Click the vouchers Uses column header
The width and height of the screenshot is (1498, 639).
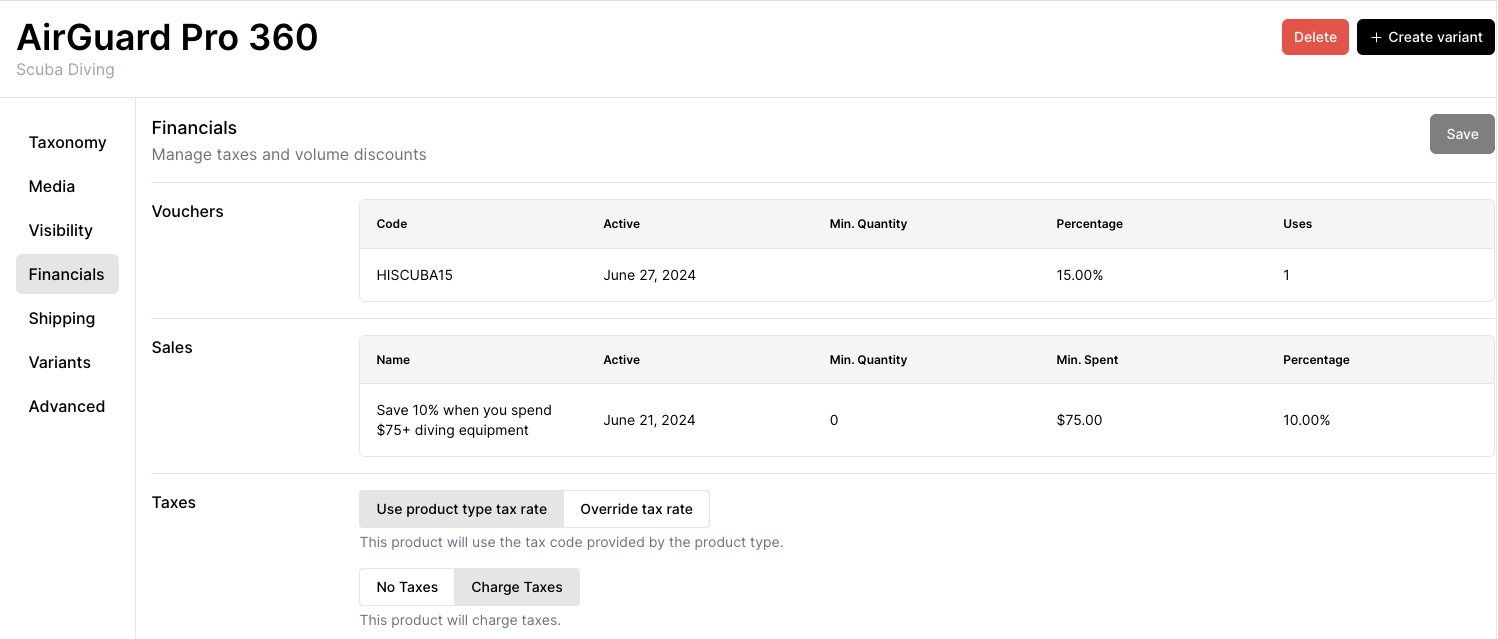pos(1297,224)
